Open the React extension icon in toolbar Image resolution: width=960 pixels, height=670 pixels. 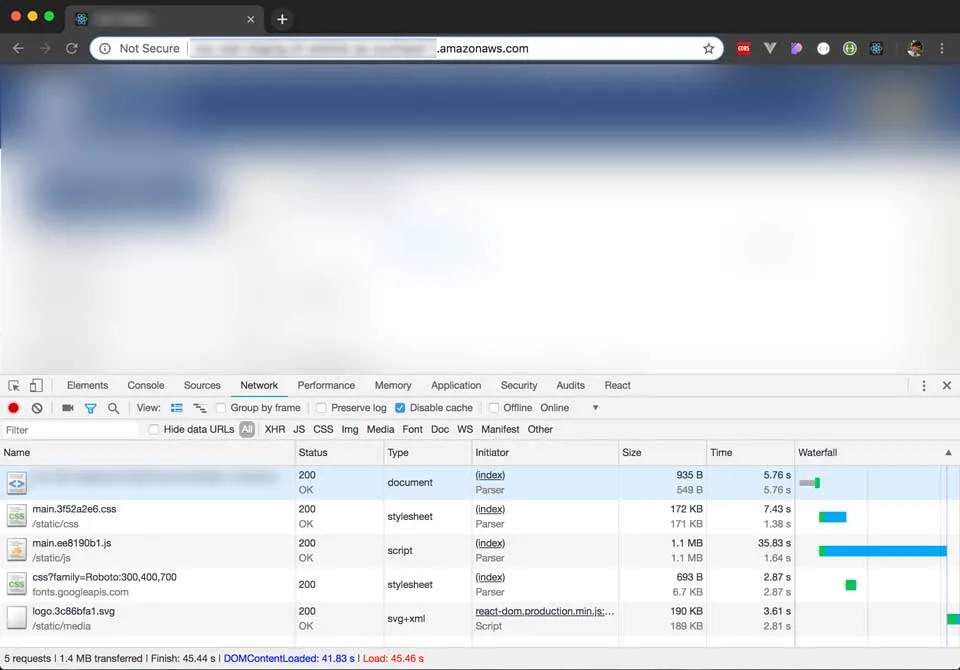pos(876,48)
